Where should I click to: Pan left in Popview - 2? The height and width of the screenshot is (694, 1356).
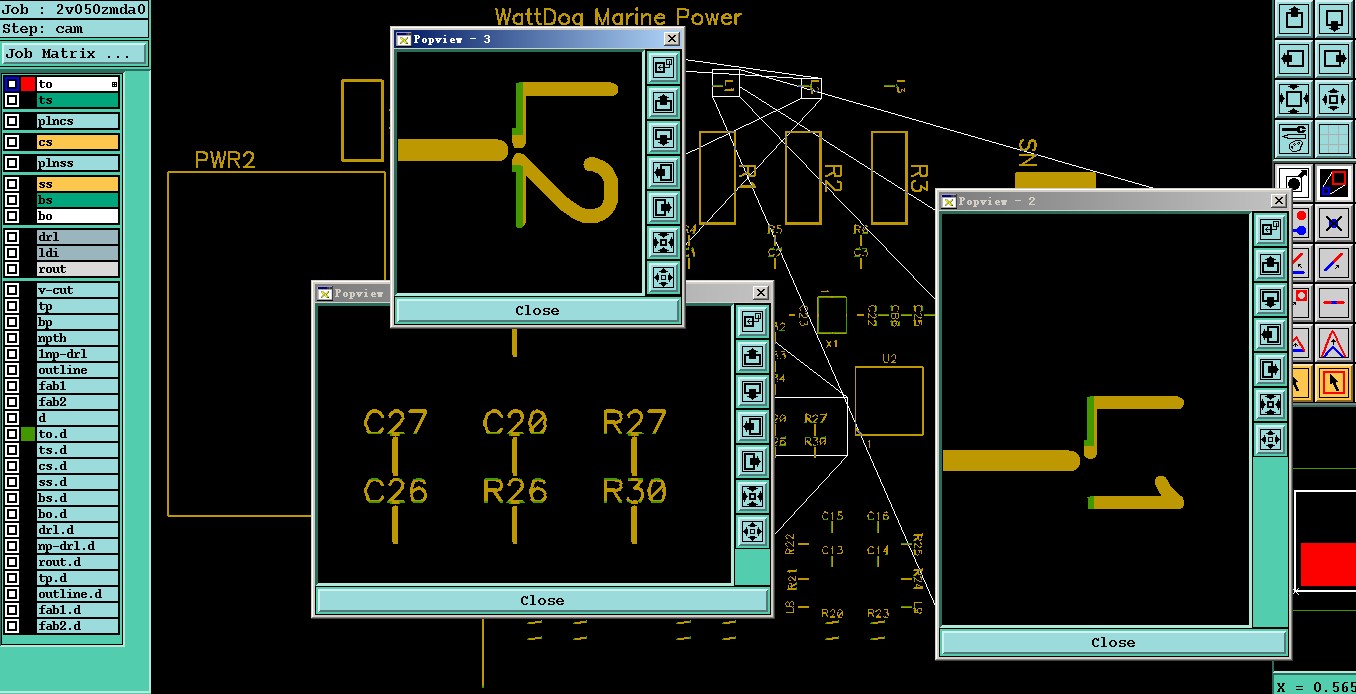(x=1270, y=335)
